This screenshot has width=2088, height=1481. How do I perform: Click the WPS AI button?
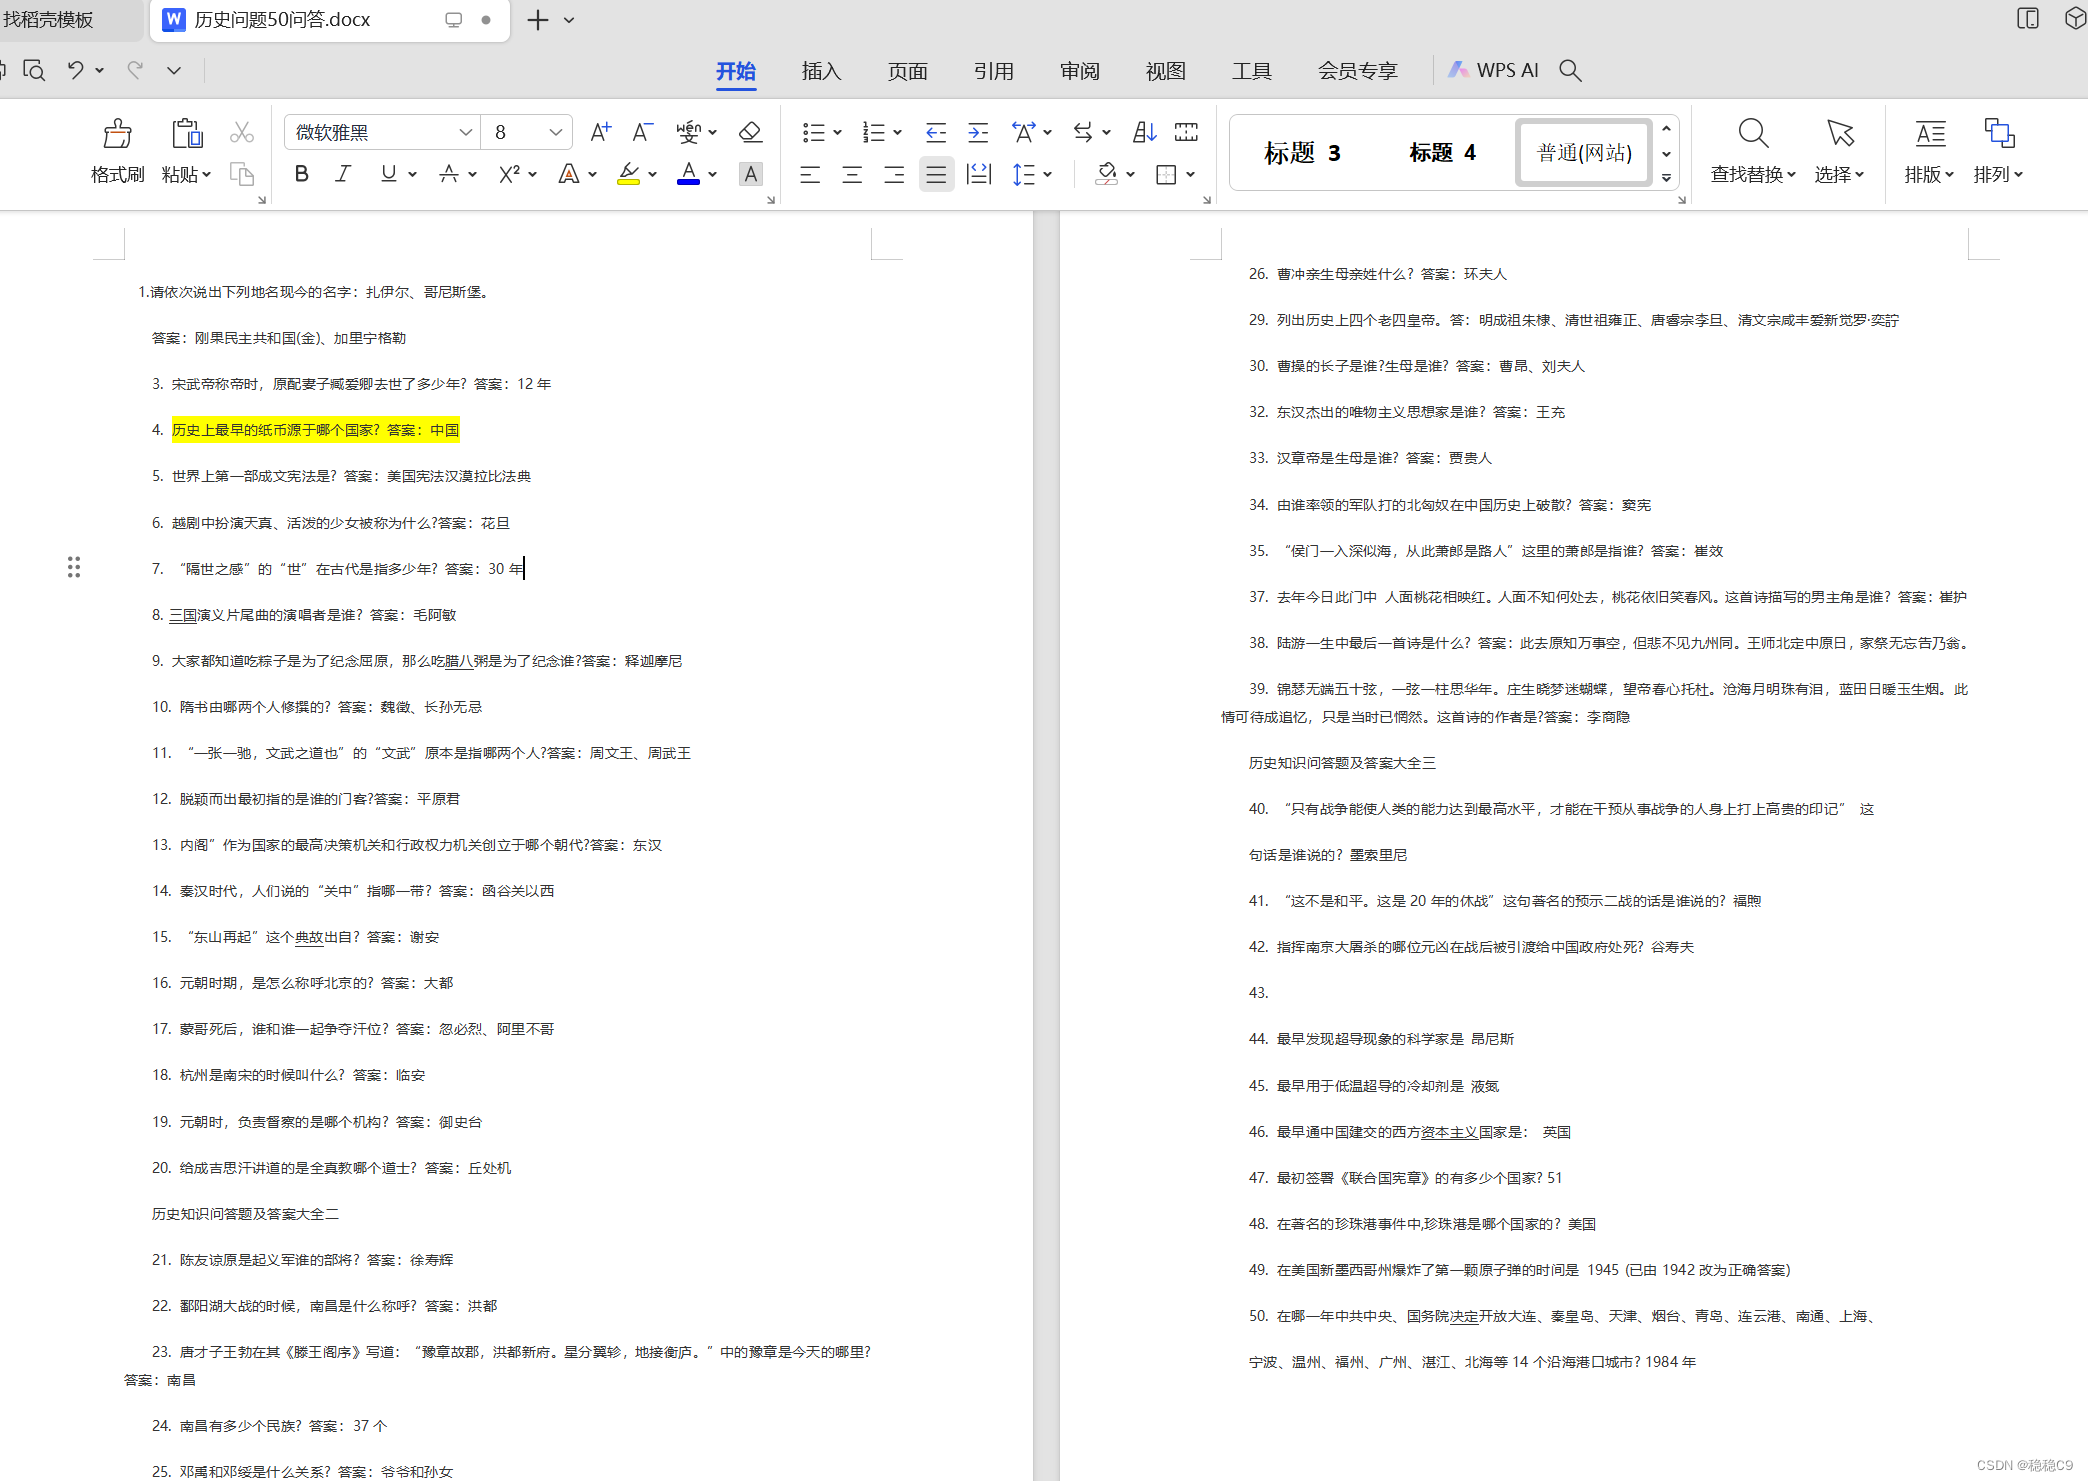pos(1495,70)
